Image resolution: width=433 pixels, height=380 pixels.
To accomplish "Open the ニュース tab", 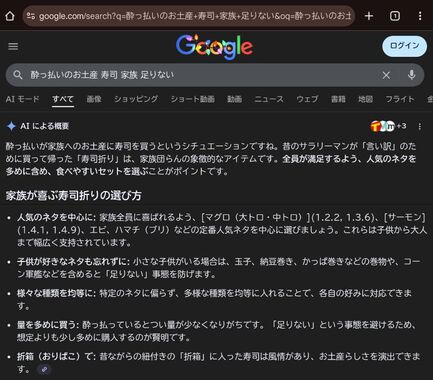I will click(269, 99).
